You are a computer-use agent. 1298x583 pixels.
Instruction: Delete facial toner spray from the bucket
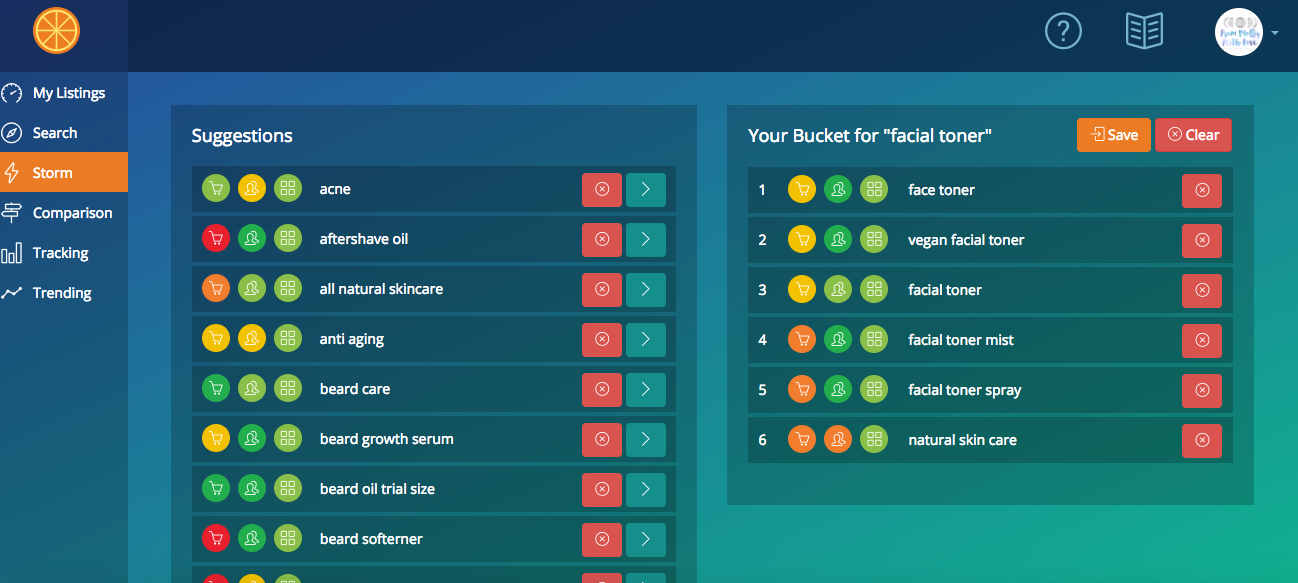1201,390
